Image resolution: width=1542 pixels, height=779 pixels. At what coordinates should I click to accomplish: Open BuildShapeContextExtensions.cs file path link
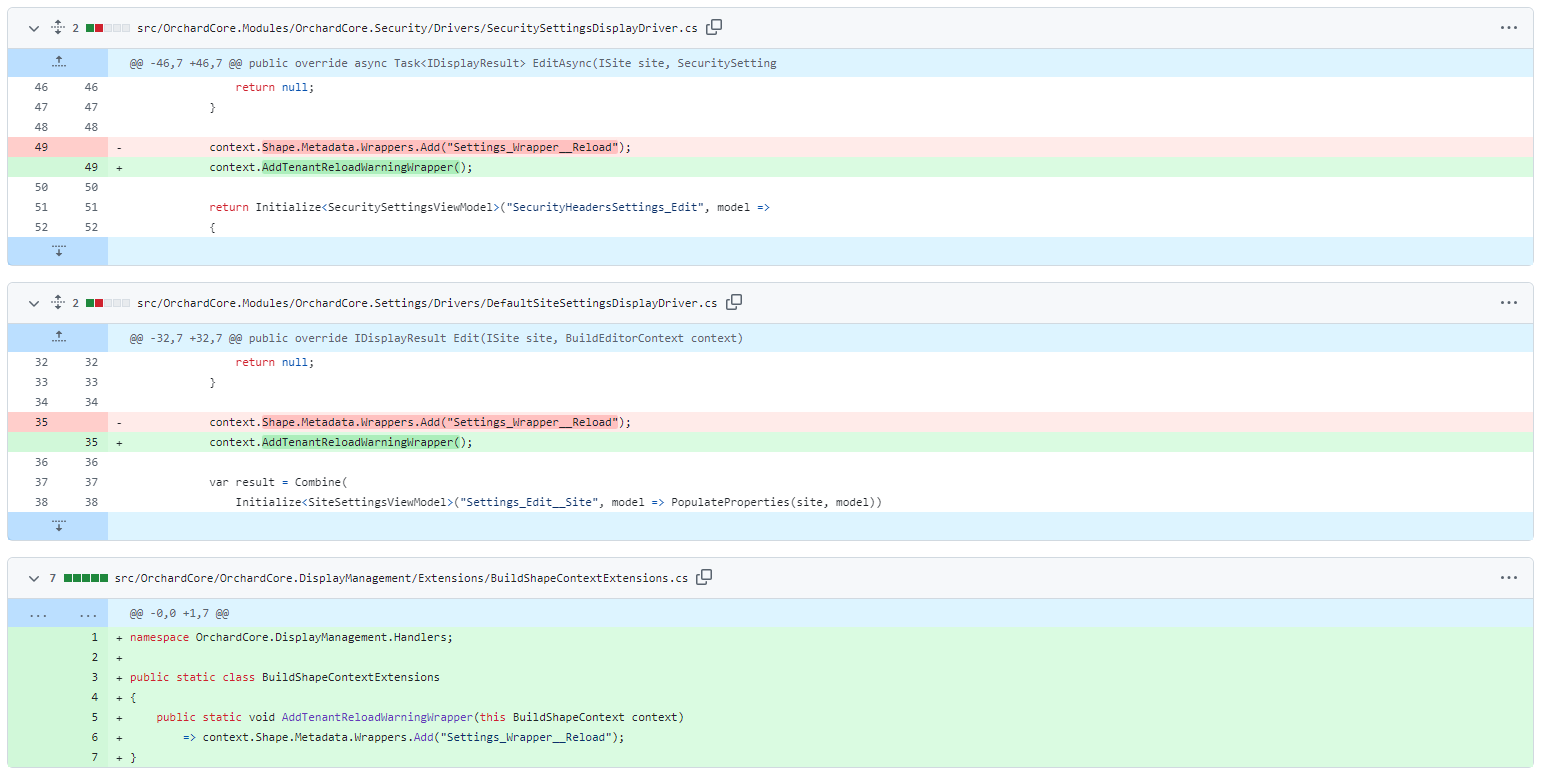tap(401, 578)
